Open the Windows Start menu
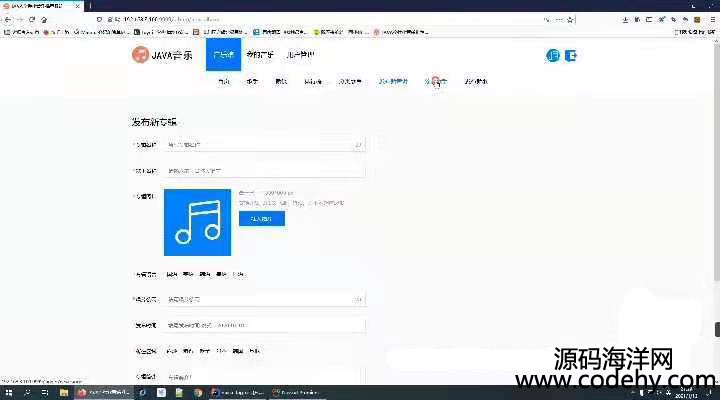 [8, 393]
